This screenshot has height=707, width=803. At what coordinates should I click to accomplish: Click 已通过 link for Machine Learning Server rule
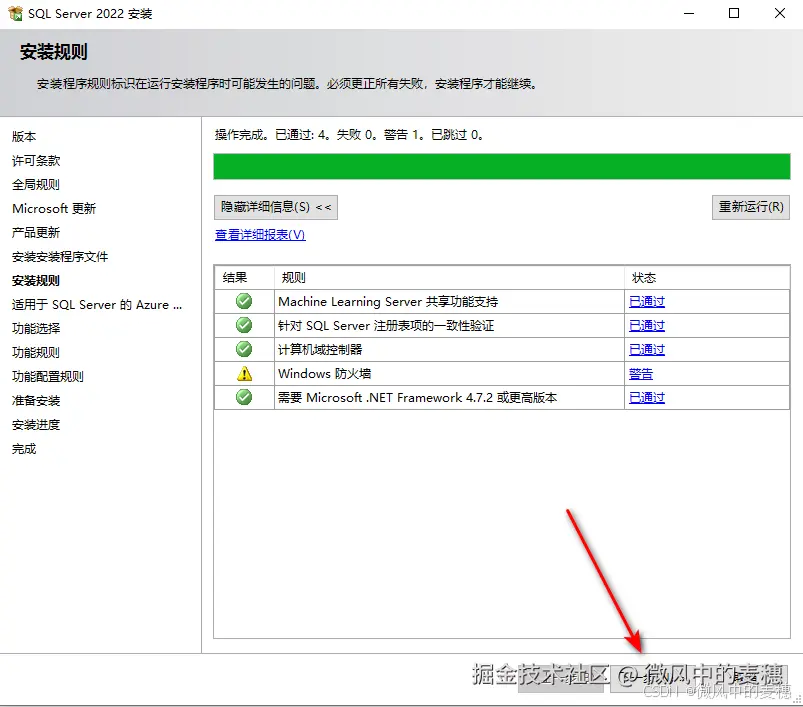coord(646,300)
